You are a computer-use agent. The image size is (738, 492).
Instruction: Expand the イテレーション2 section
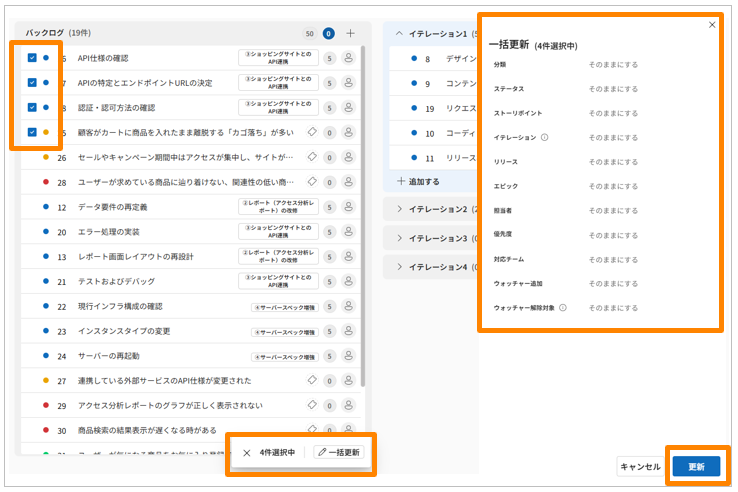(400, 209)
